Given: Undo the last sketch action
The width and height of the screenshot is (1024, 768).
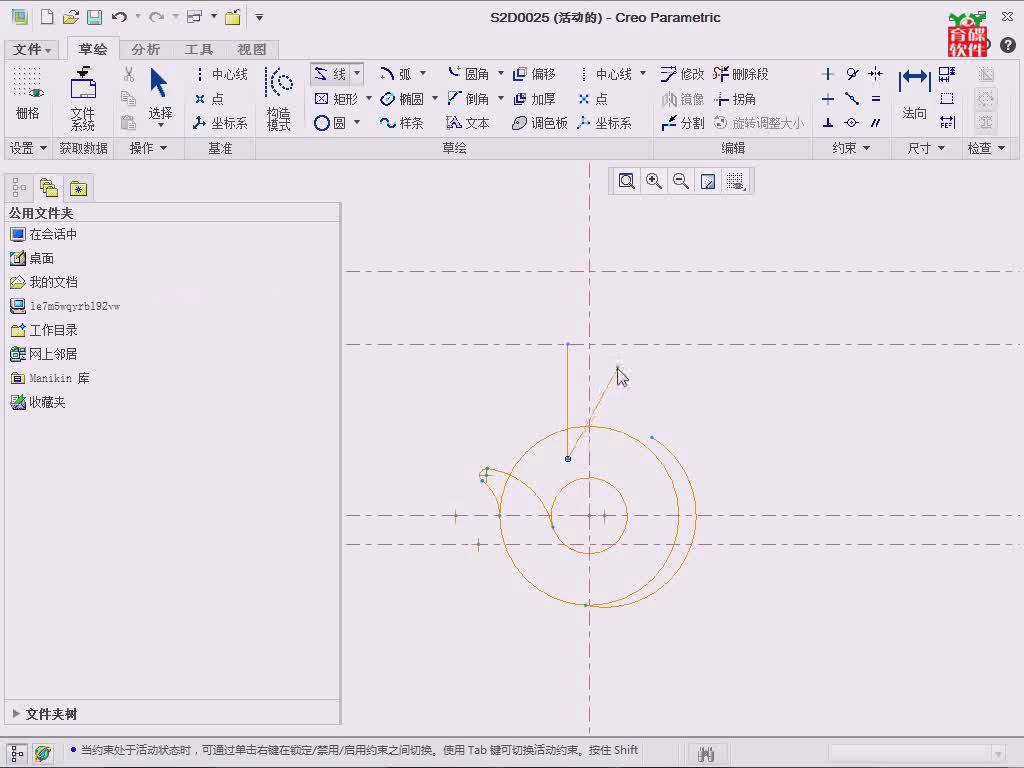Looking at the screenshot, I should point(119,17).
